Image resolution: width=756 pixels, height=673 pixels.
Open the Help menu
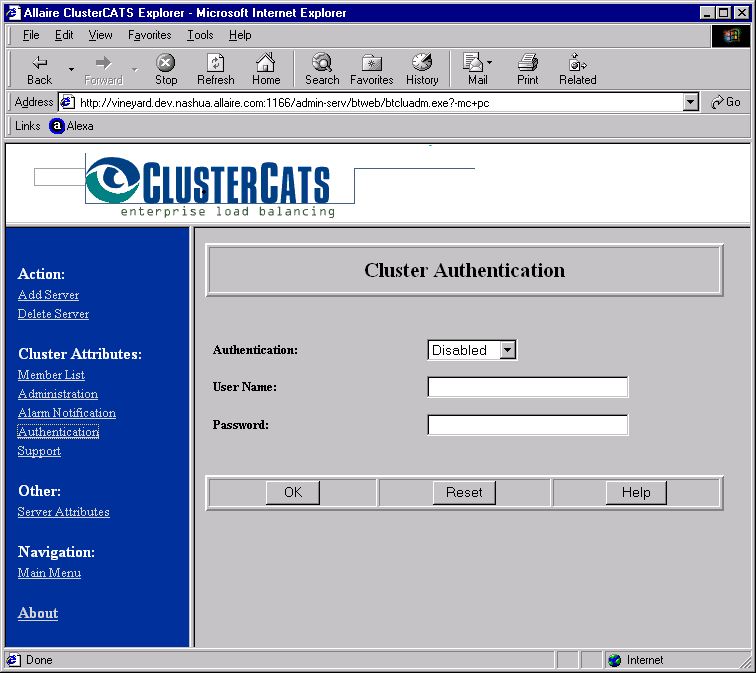pos(240,35)
